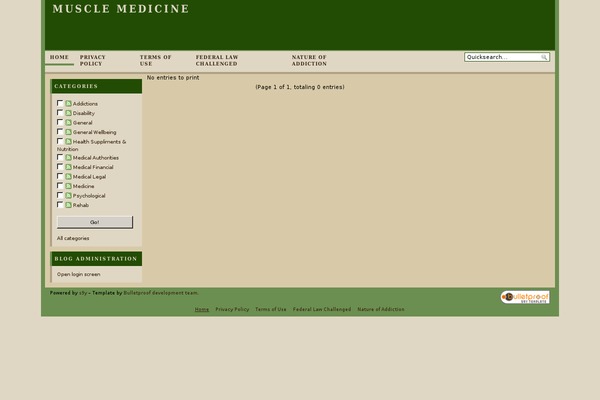The height and width of the screenshot is (400, 600).
Task: Click the footer Home link
Action: (x=202, y=309)
